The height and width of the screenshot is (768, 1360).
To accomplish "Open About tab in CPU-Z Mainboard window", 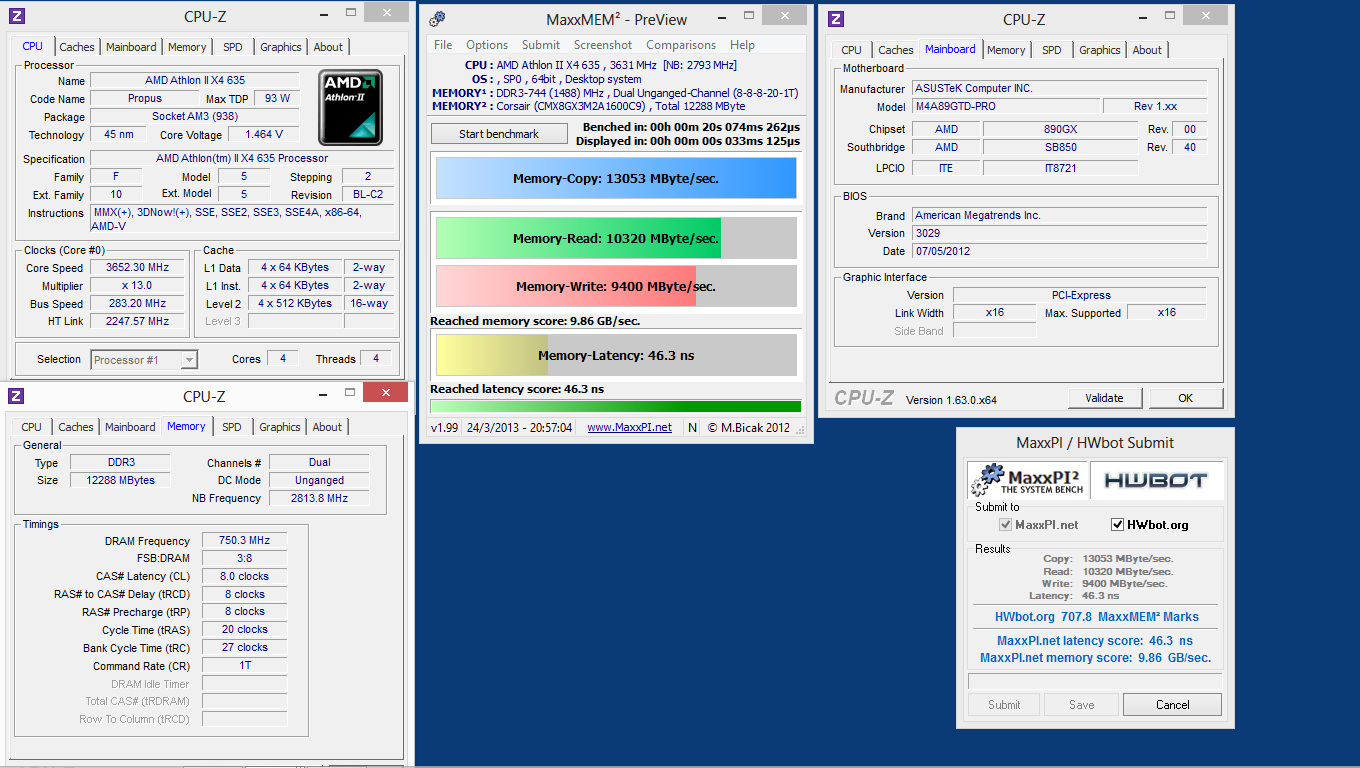I will (x=1147, y=50).
